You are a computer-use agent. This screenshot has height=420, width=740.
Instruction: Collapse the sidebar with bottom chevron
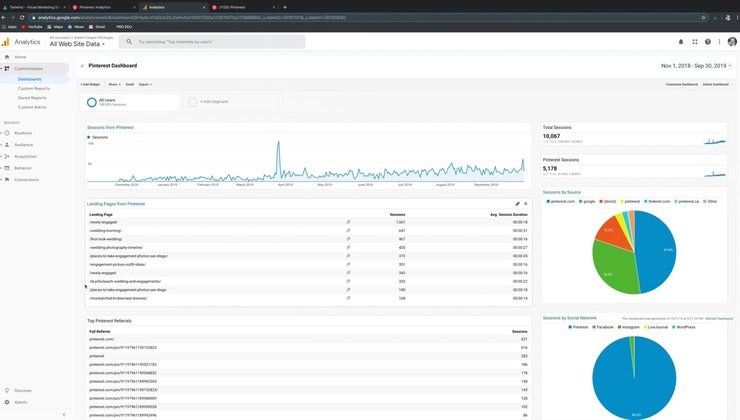click(64, 414)
